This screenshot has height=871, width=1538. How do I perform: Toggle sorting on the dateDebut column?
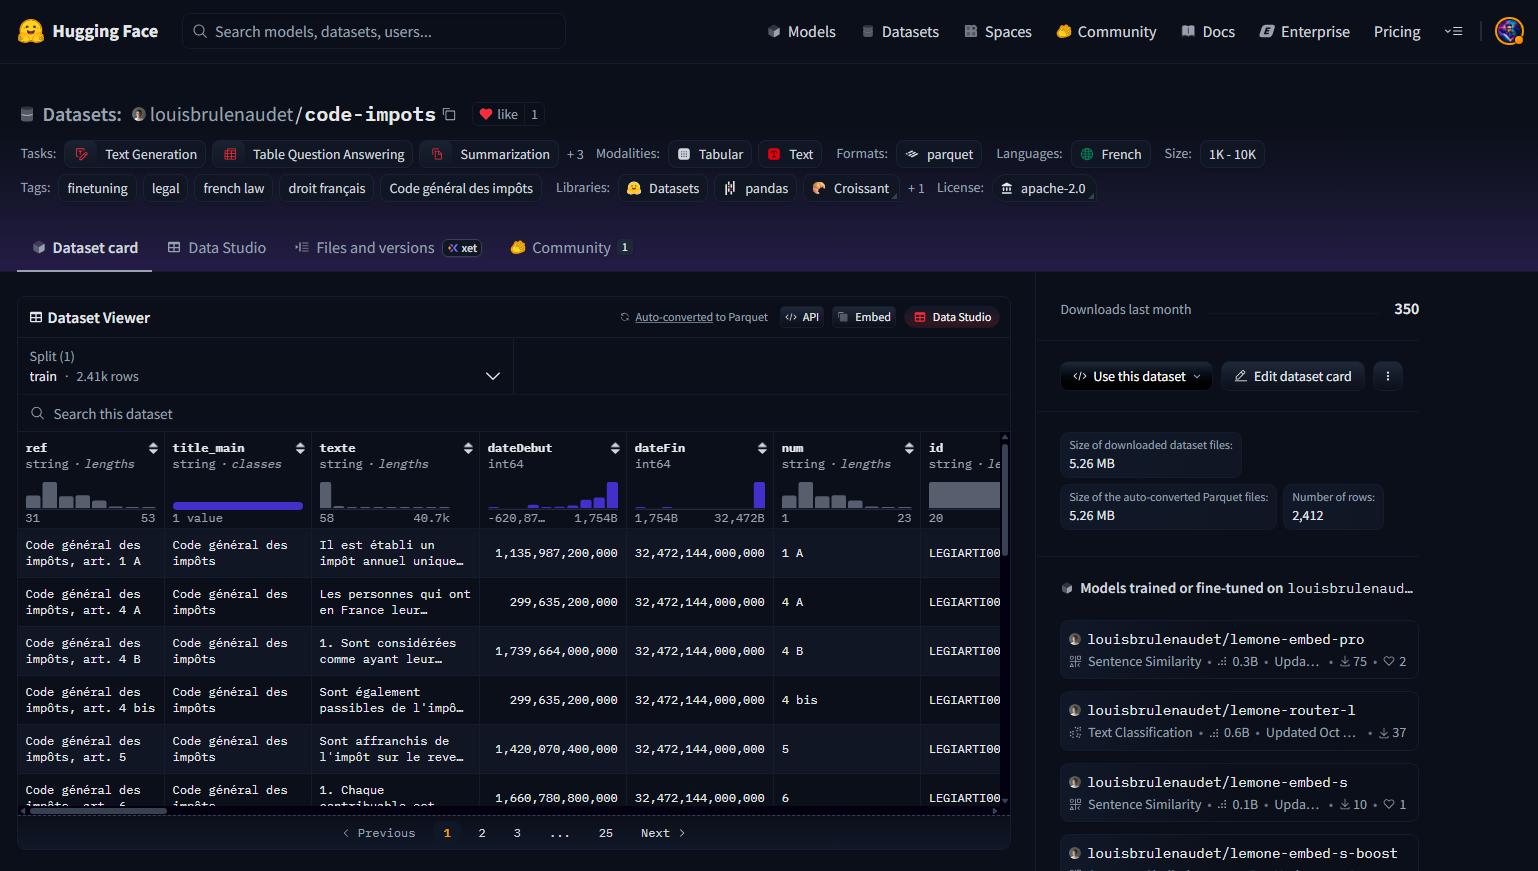tap(615, 448)
